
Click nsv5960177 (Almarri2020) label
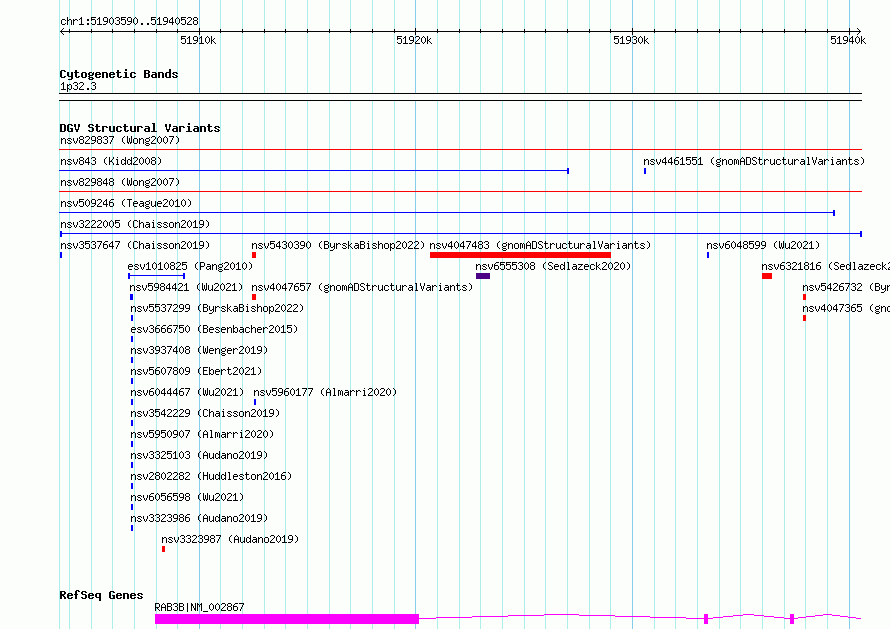point(325,392)
